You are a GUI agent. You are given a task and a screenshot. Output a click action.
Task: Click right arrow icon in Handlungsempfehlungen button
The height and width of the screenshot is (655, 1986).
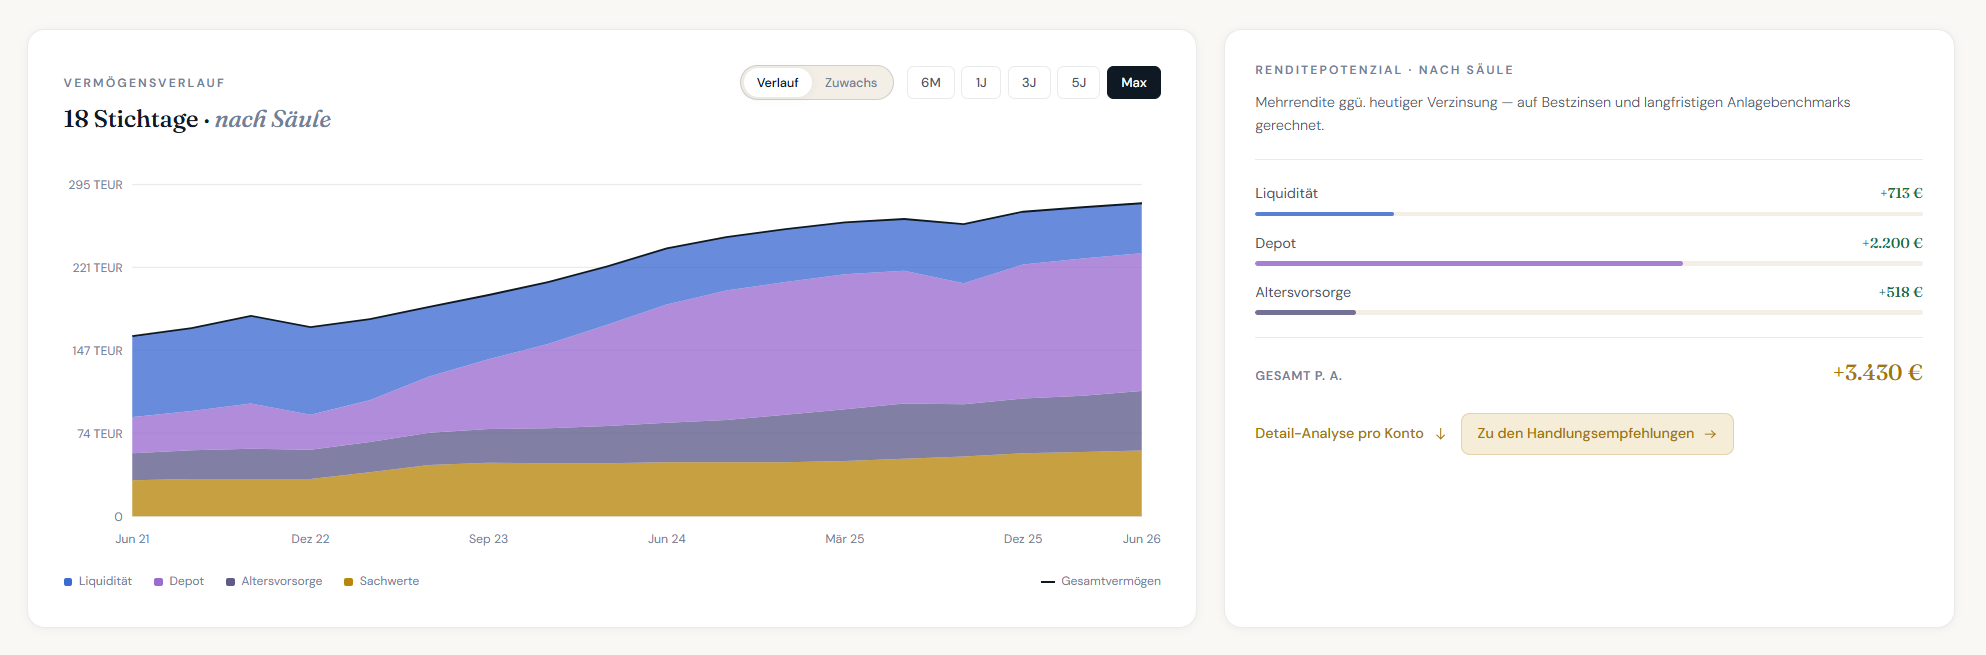pos(1710,434)
